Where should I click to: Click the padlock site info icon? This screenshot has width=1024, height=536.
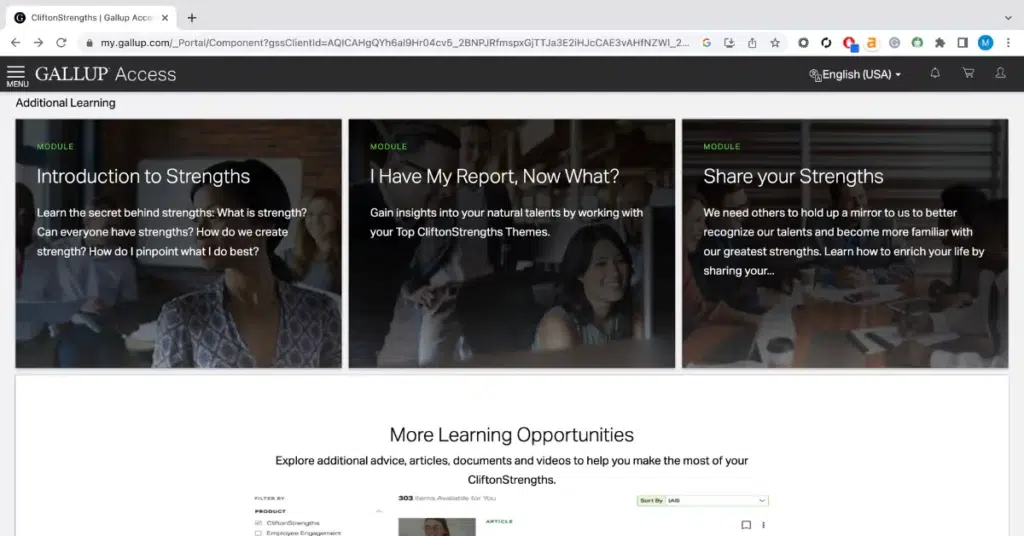click(89, 43)
